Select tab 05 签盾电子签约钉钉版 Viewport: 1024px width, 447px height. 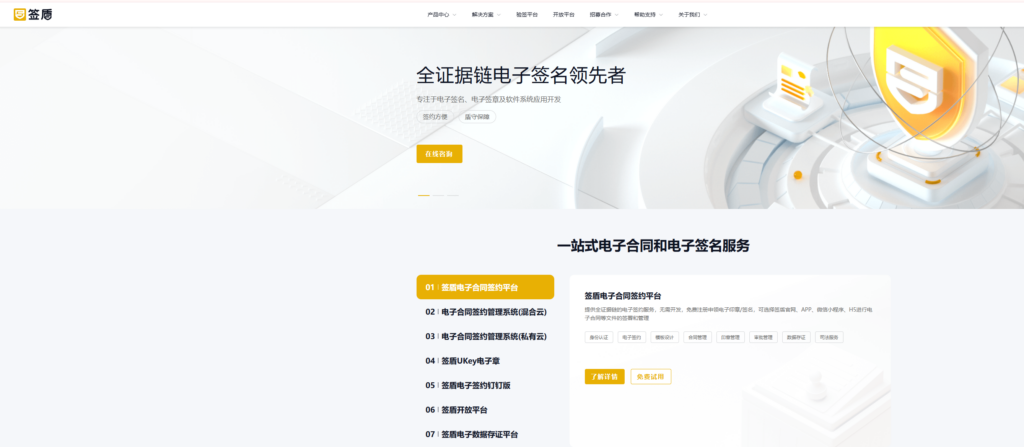[485, 385]
